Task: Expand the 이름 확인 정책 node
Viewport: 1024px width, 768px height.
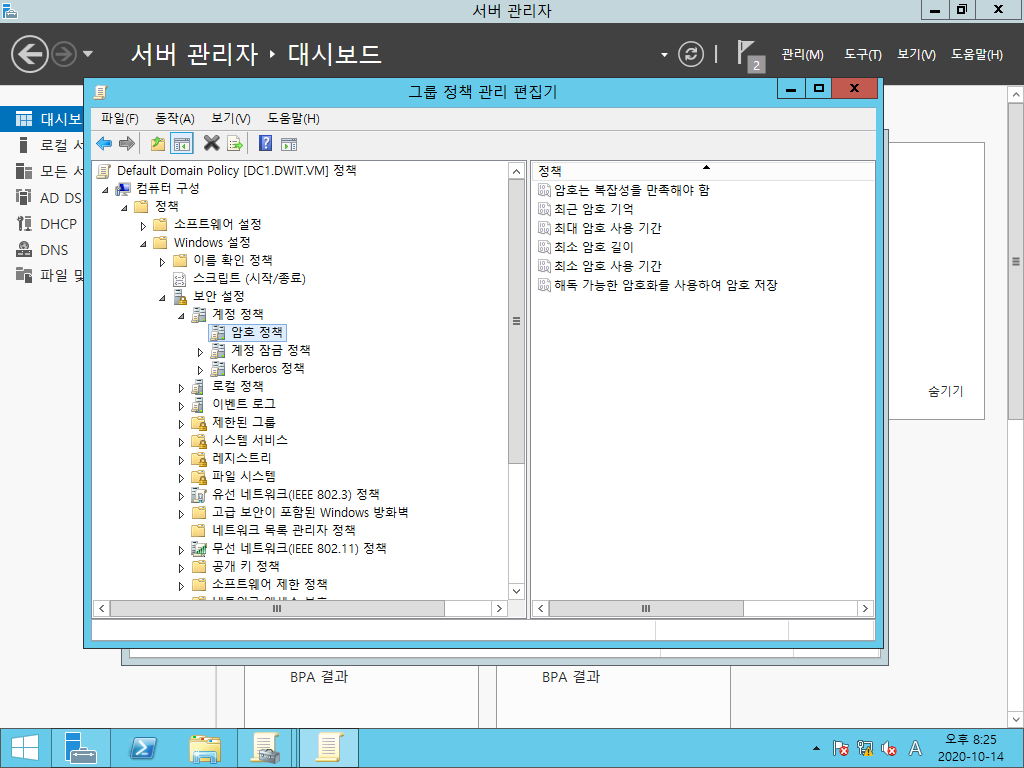Action: [162, 262]
